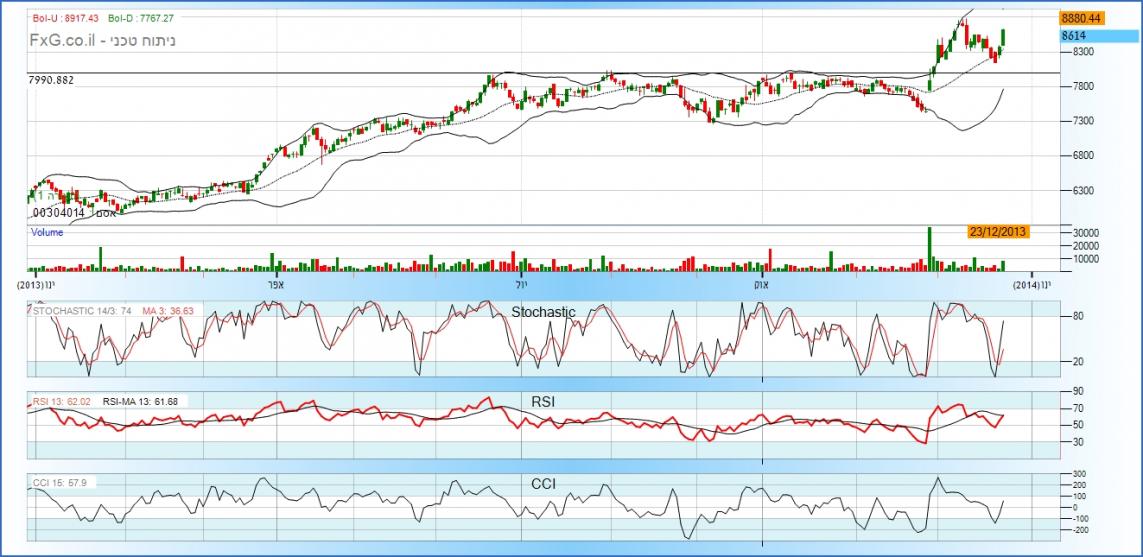1143x557 pixels.
Task: Select the STOCHASTIC 14/3 value label
Action: (84, 311)
